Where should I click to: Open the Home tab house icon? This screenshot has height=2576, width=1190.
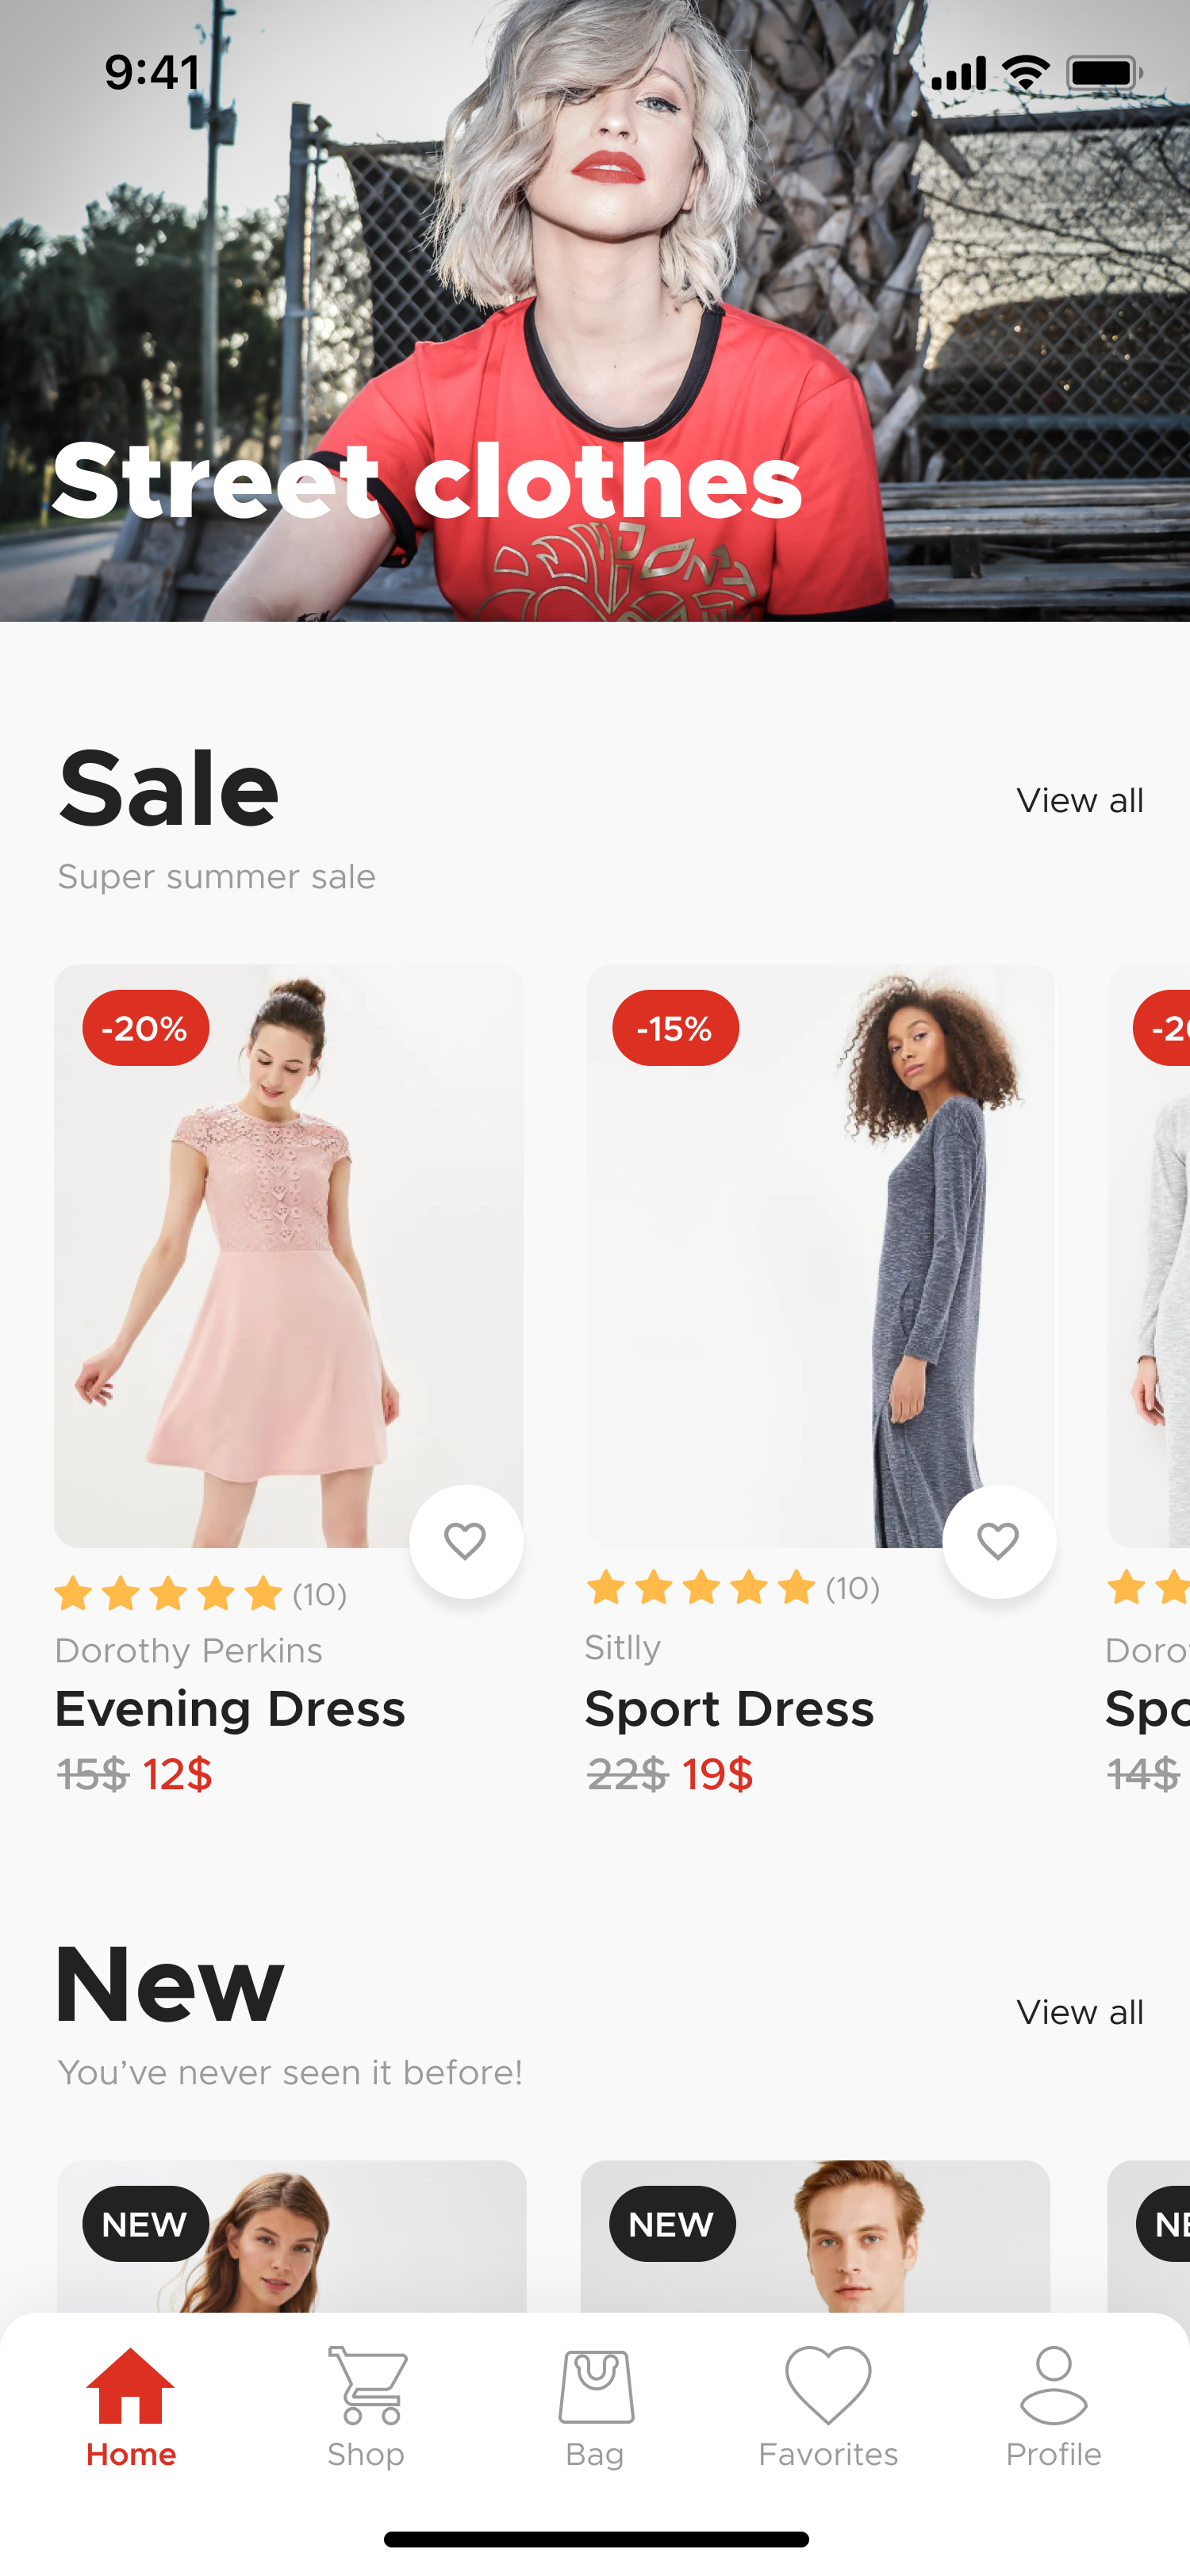pos(131,2386)
